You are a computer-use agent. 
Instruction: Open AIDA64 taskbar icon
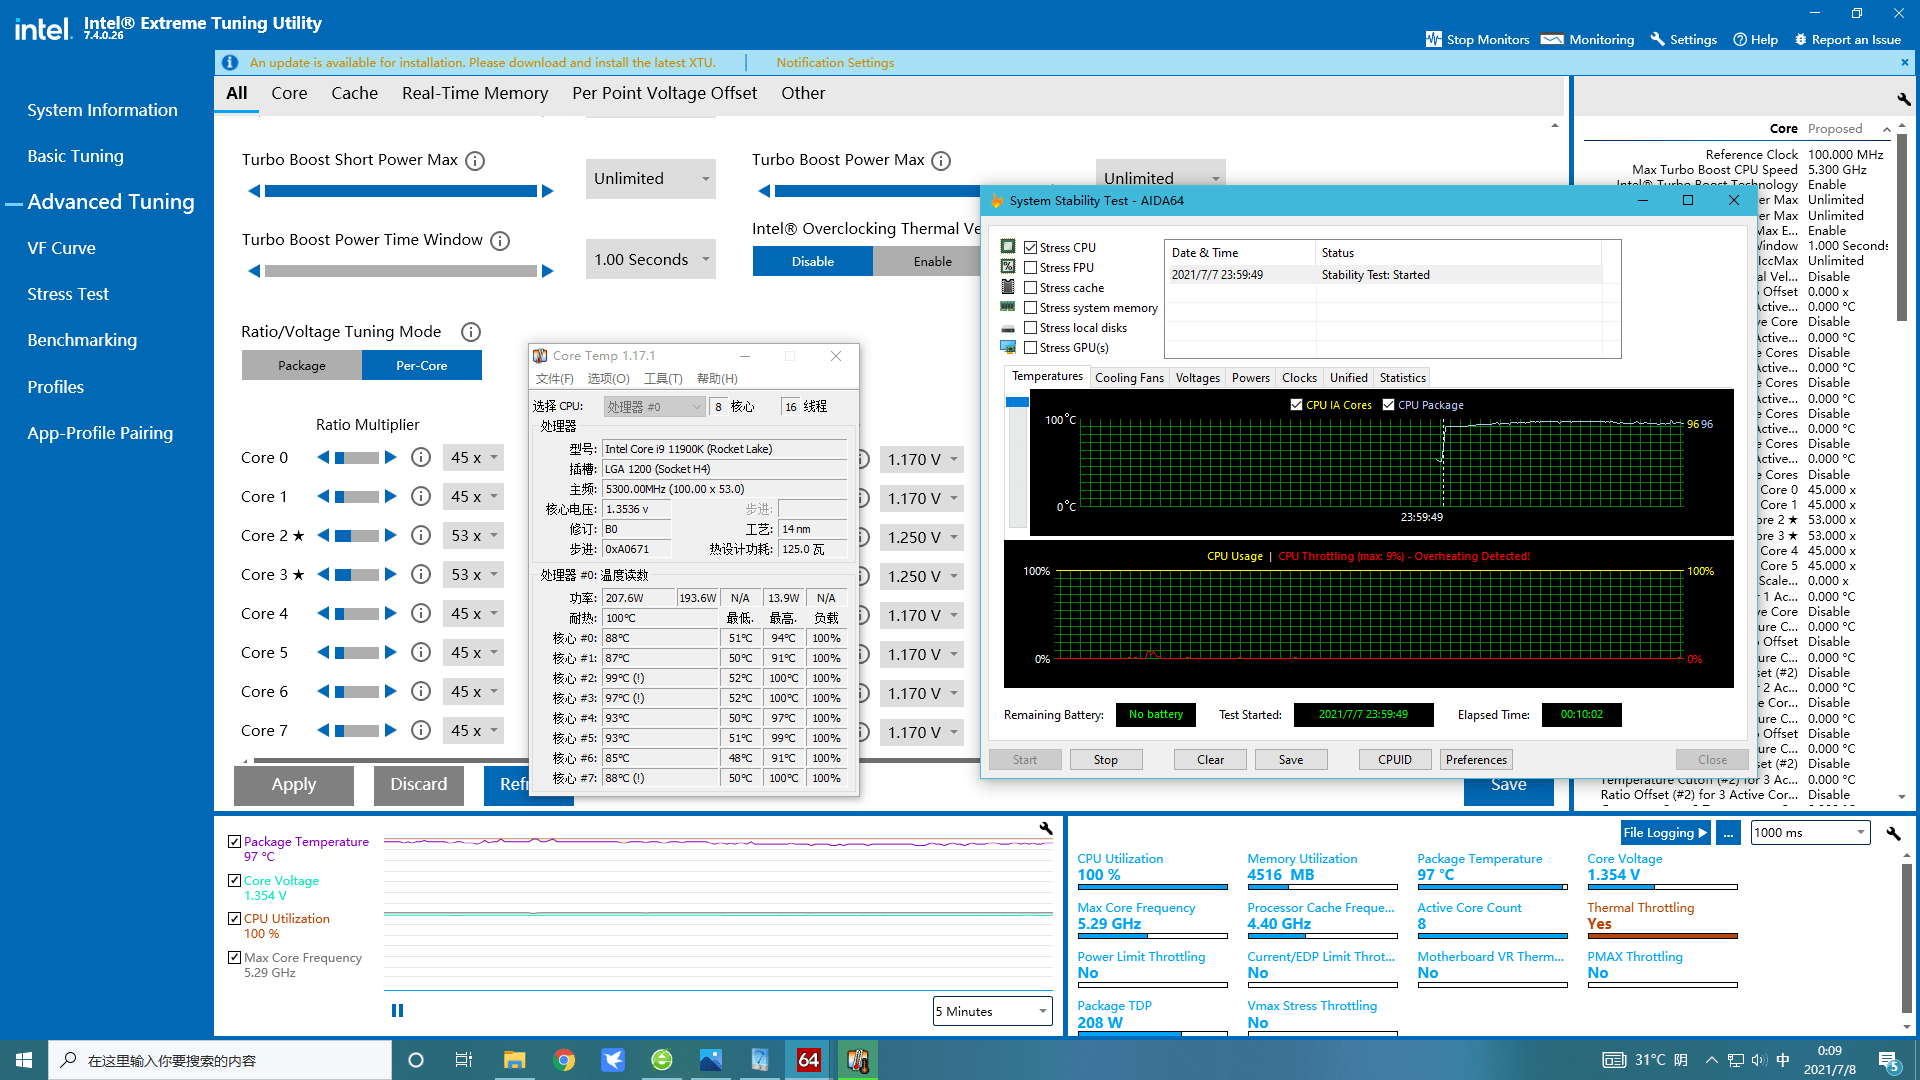[809, 1060]
